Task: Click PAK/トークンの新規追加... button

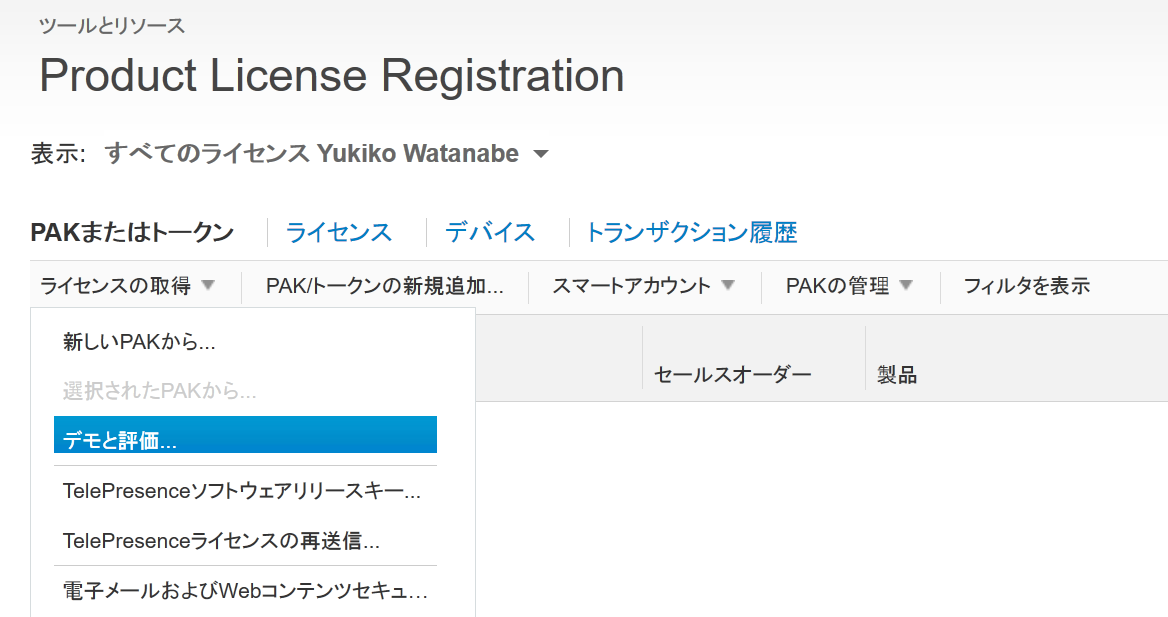Action: pyautogui.click(x=384, y=286)
